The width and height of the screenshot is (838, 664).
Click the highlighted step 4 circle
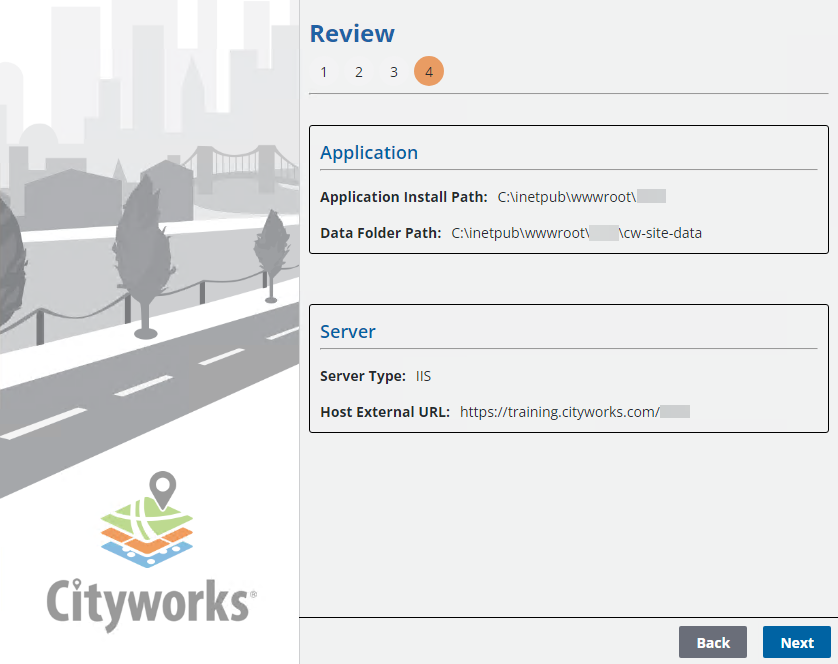[x=429, y=72]
